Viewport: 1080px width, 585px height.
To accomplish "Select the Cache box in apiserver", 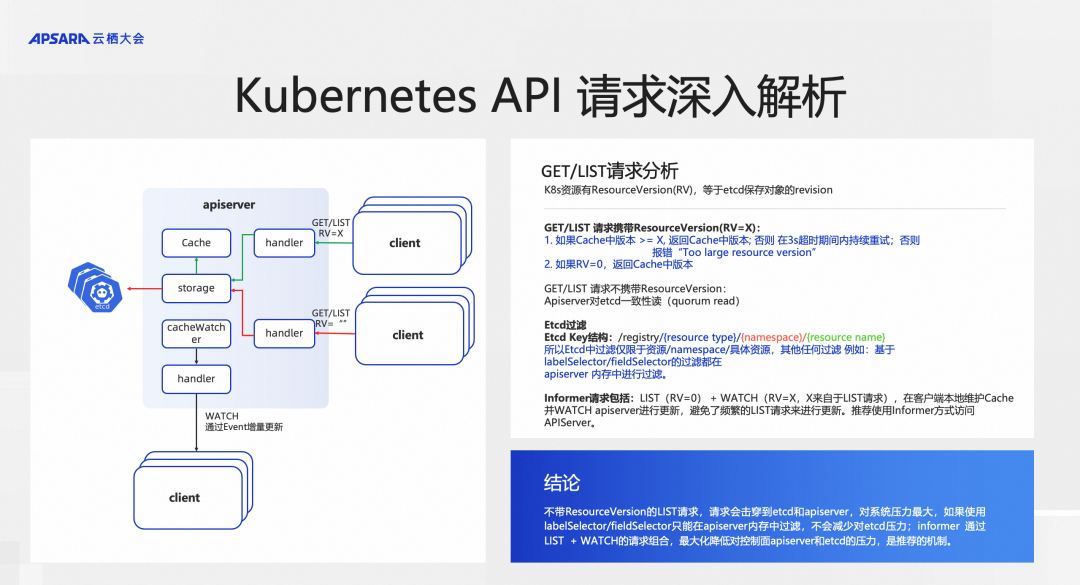I will [x=196, y=243].
